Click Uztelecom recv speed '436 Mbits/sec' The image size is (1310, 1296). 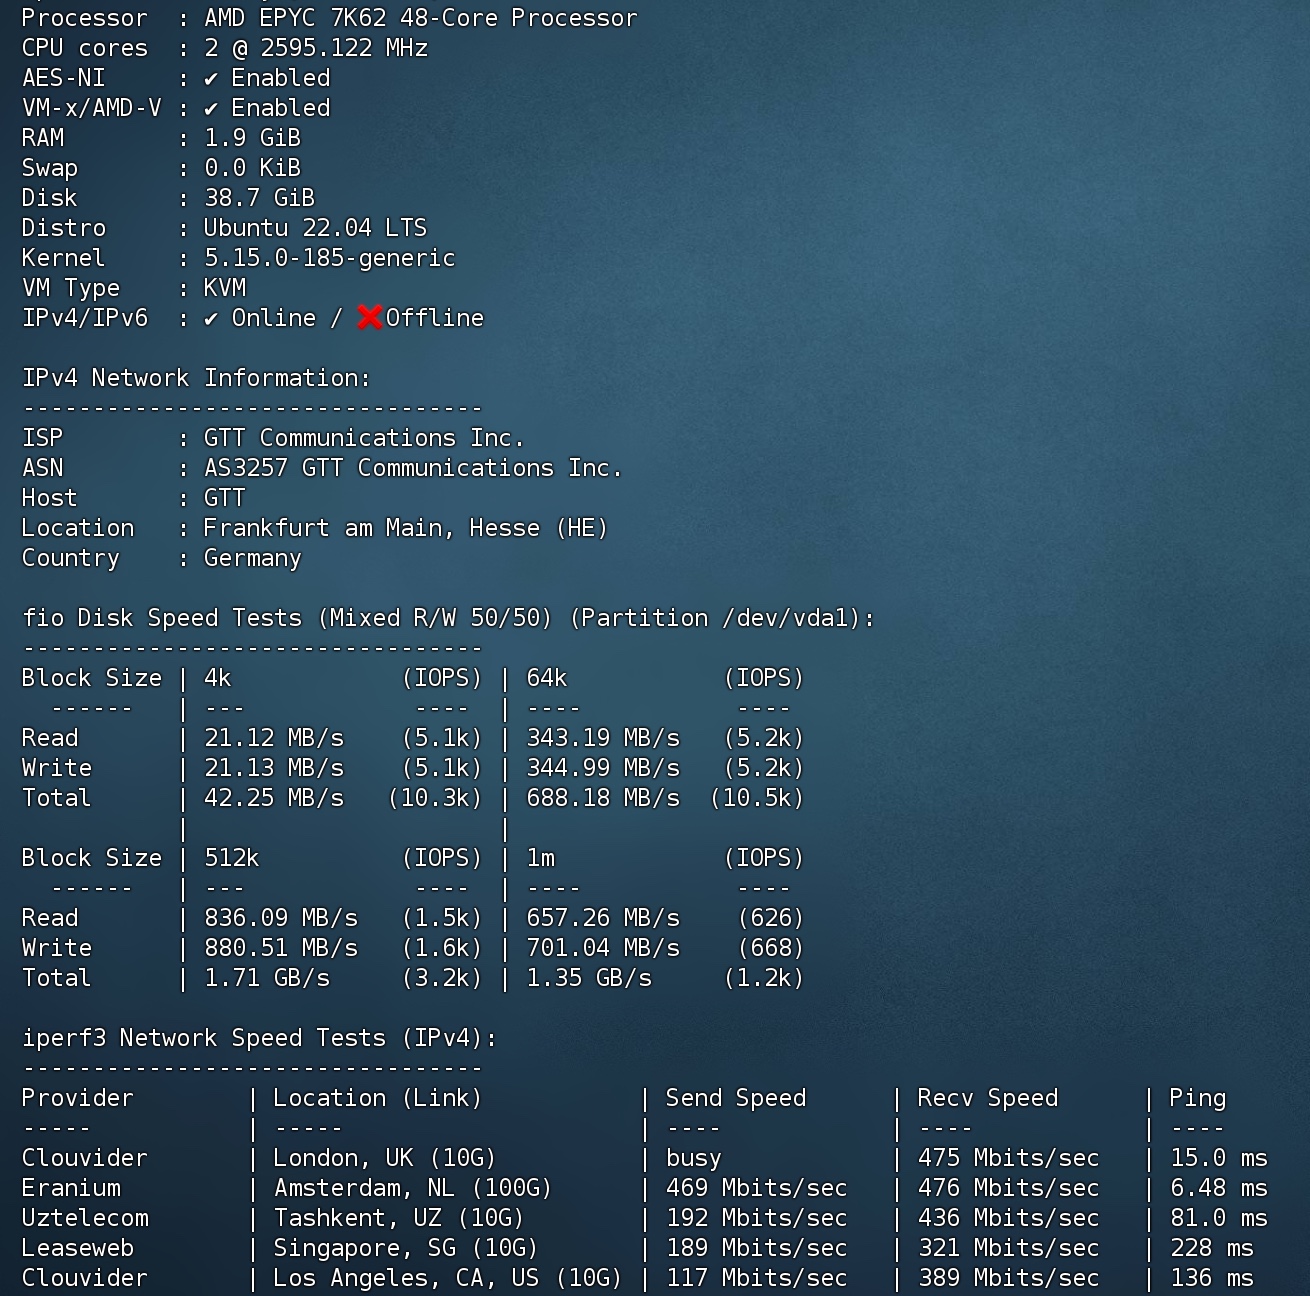(1009, 1218)
